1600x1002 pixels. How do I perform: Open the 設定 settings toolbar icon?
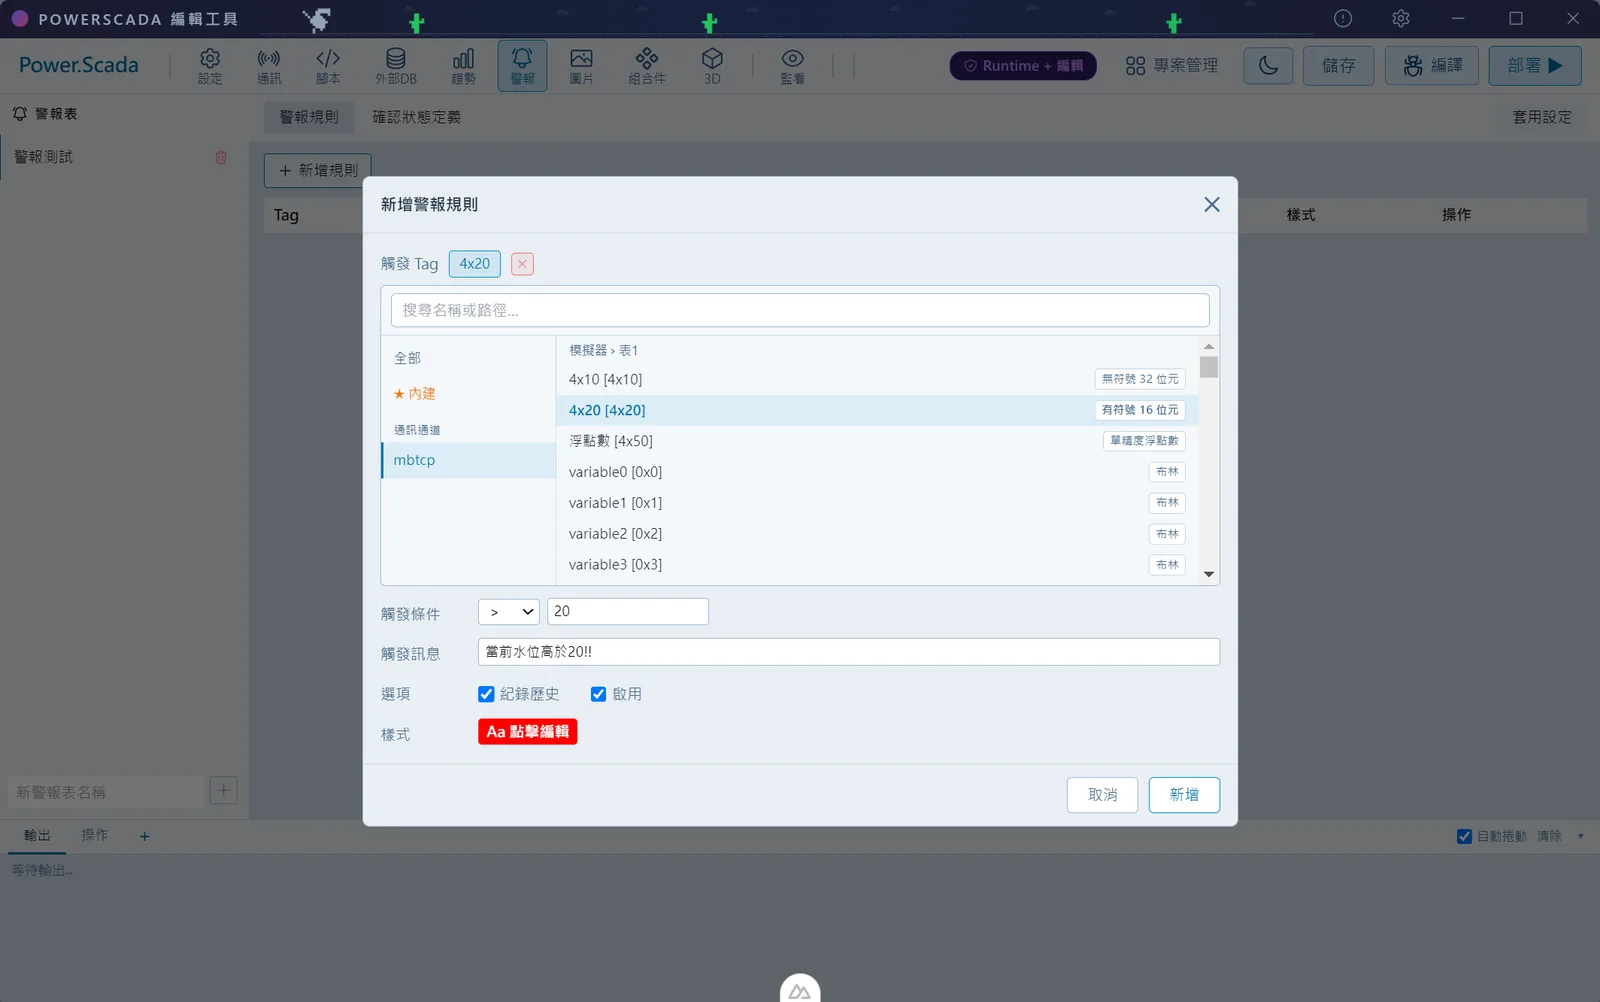click(x=210, y=66)
